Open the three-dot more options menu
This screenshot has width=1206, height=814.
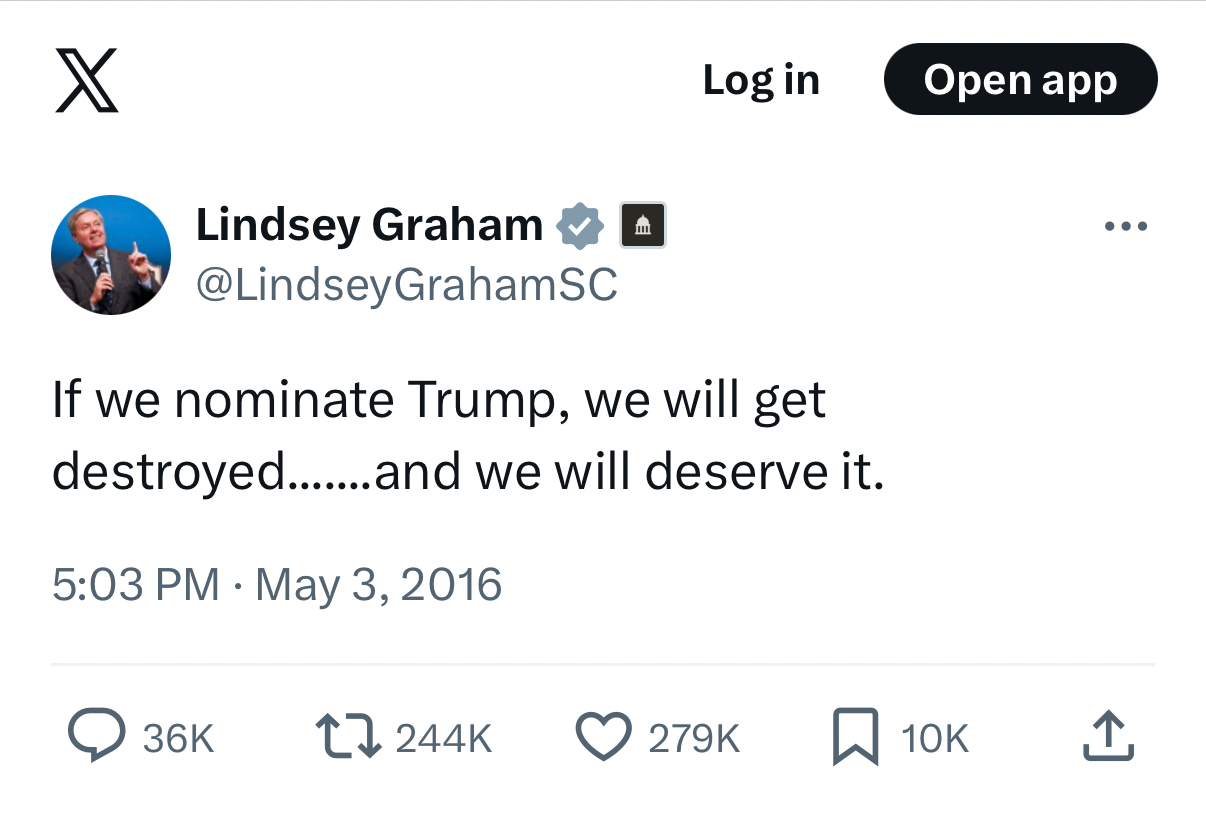coord(1126,227)
